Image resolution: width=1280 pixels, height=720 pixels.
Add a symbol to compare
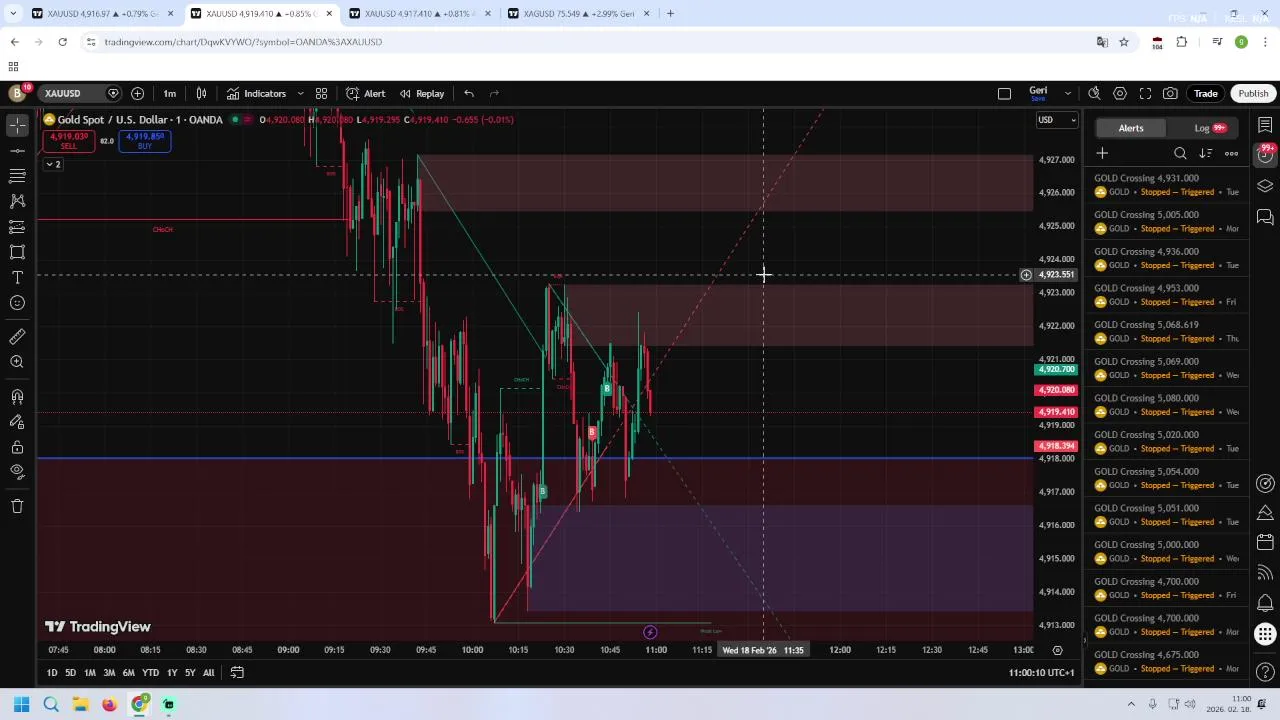137,93
